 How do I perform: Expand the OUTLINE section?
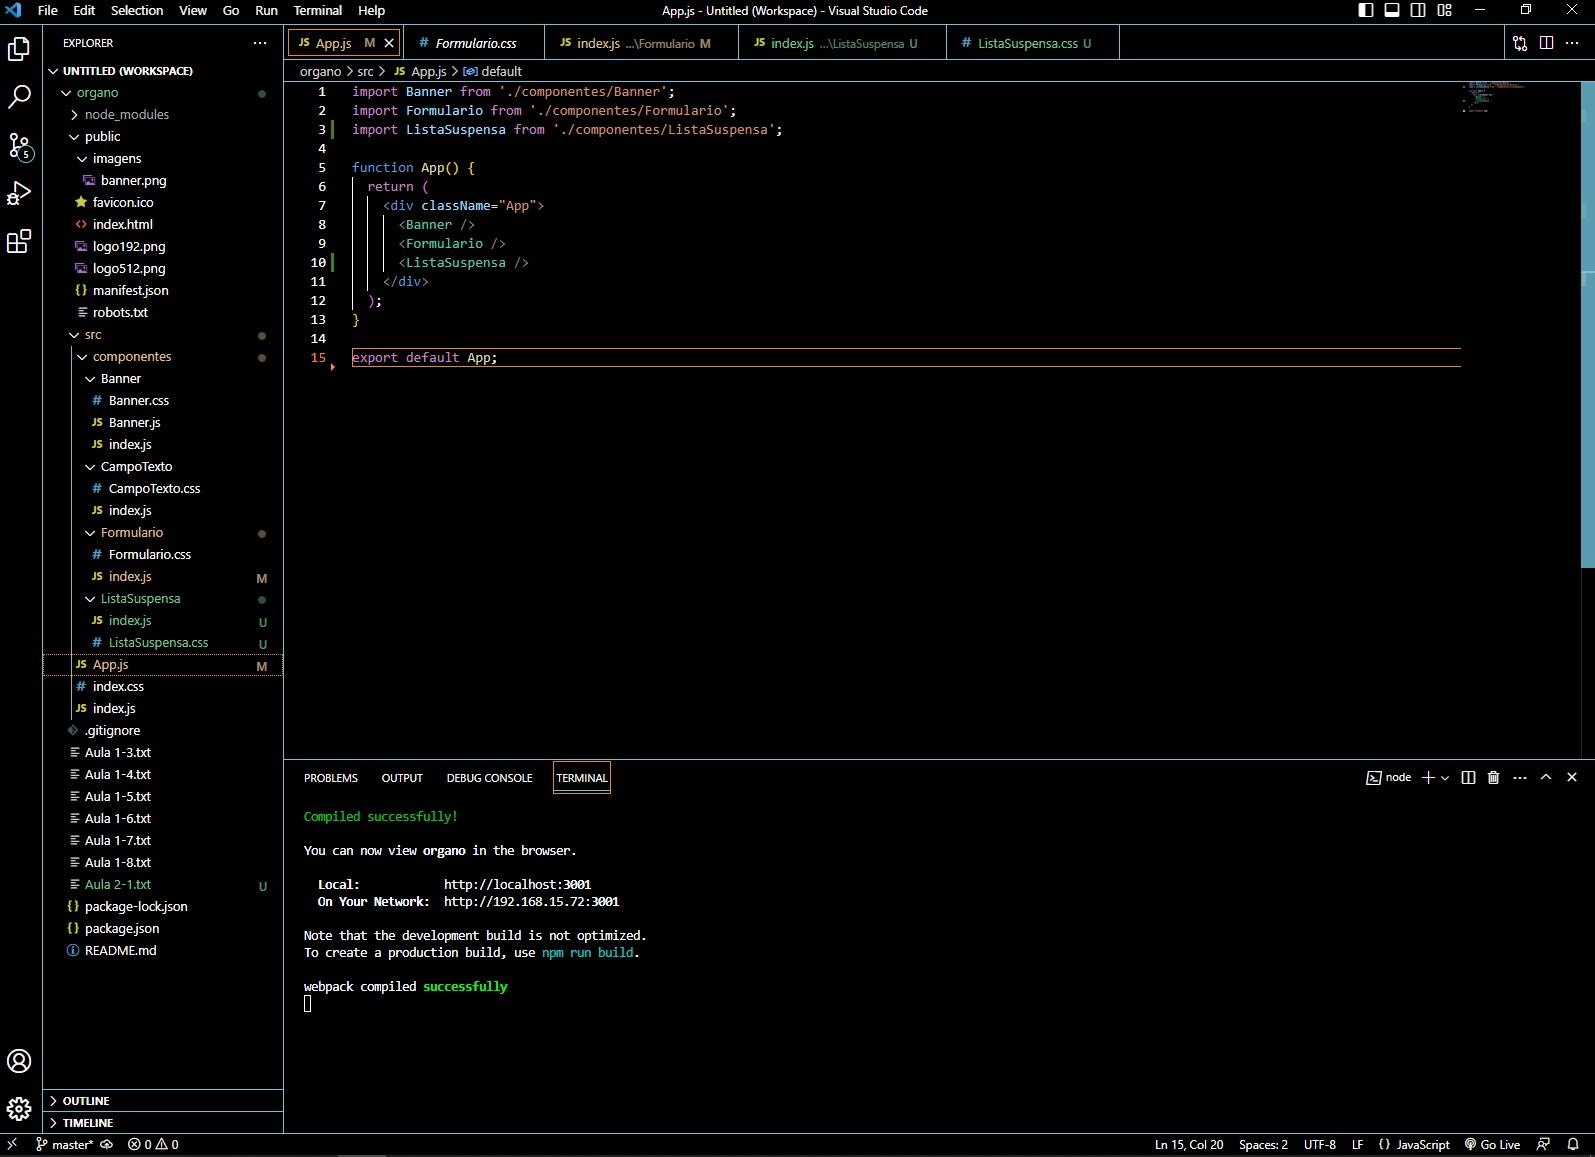pos(163,1100)
